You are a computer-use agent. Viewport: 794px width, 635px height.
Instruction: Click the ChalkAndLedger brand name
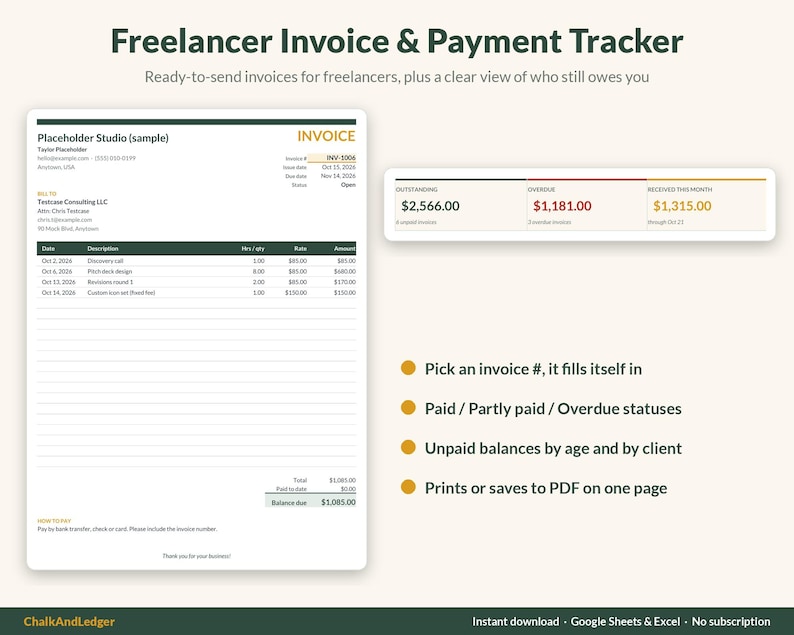[69, 622]
